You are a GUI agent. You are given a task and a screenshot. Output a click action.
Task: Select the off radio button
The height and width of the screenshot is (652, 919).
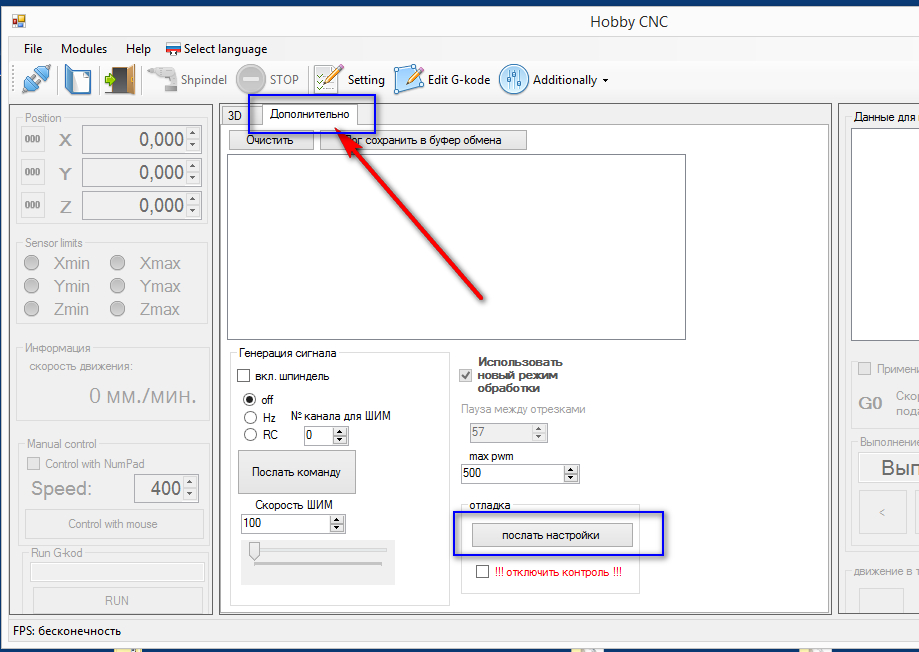coord(250,400)
